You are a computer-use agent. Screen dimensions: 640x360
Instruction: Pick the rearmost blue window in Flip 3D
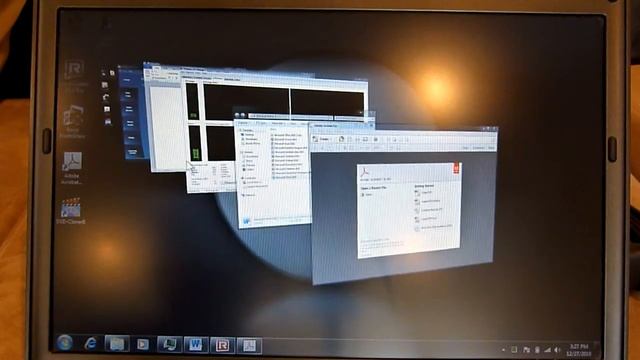click(x=131, y=114)
